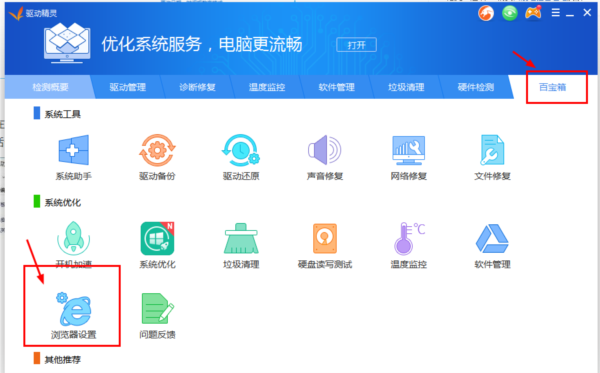
Task: Select the 软件管理 tab
Action: pyautogui.click(x=336, y=87)
